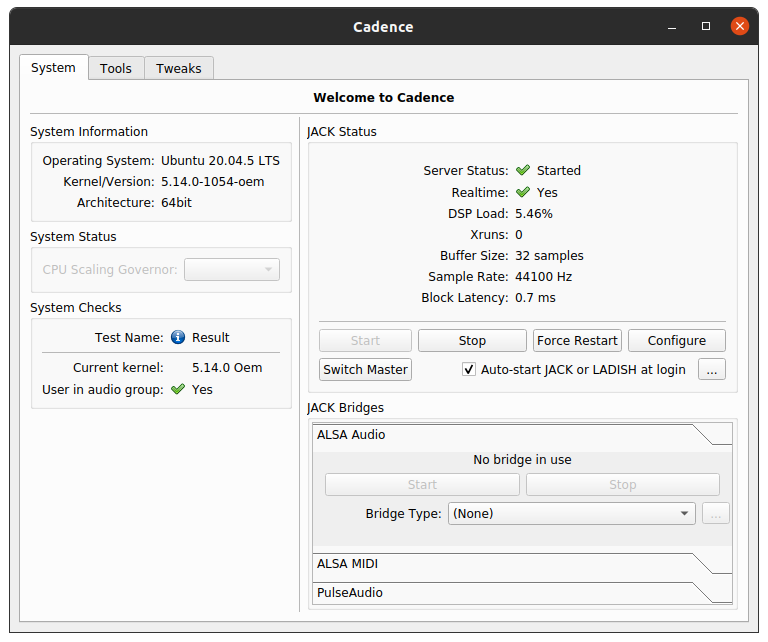Open auto-start options ellipsis button

[712, 370]
